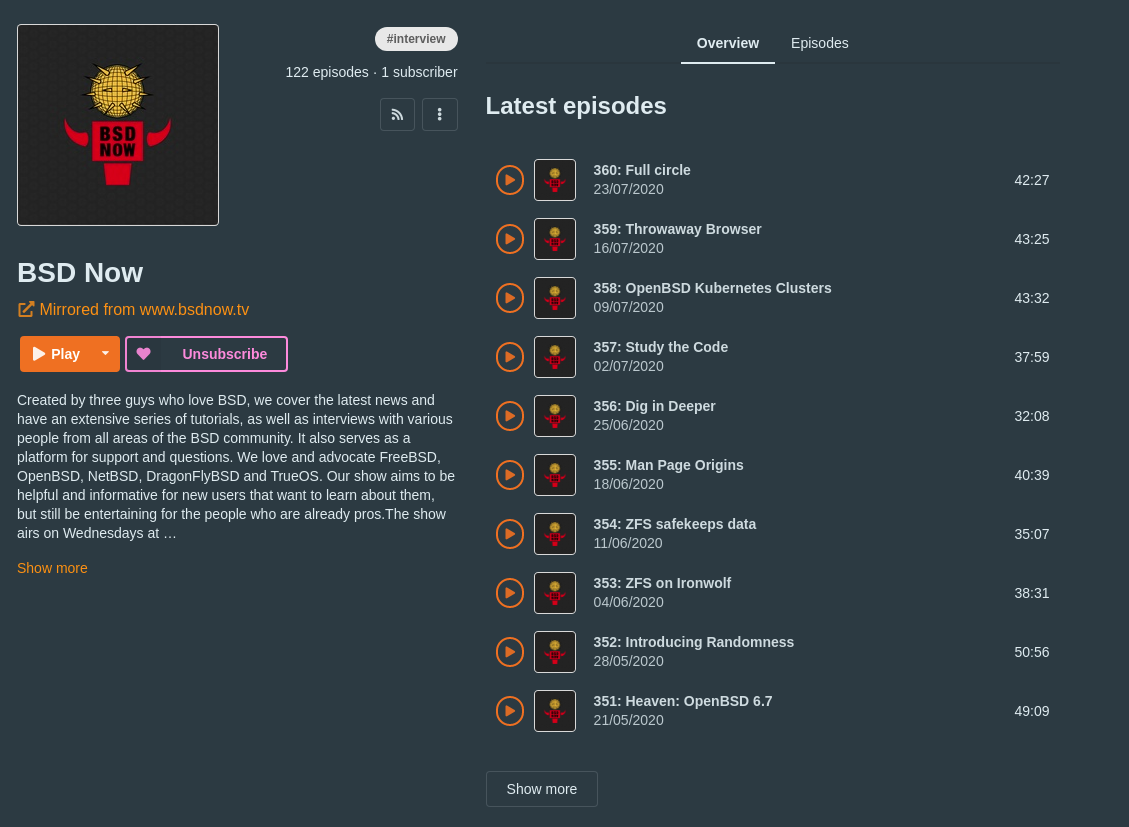Click duration 50:56 of episode 352
Viewport: 1129px width, 827px height.
1032,652
